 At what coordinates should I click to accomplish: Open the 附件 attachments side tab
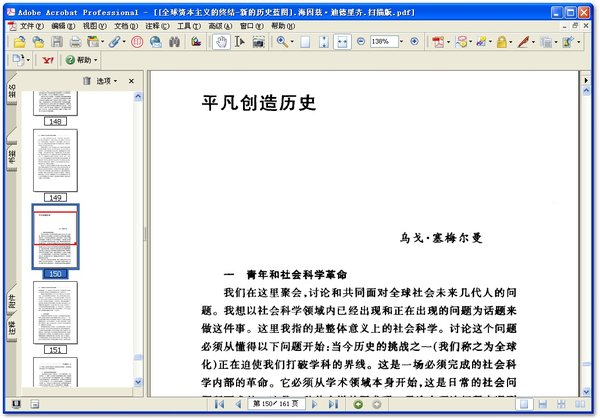click(x=12, y=301)
